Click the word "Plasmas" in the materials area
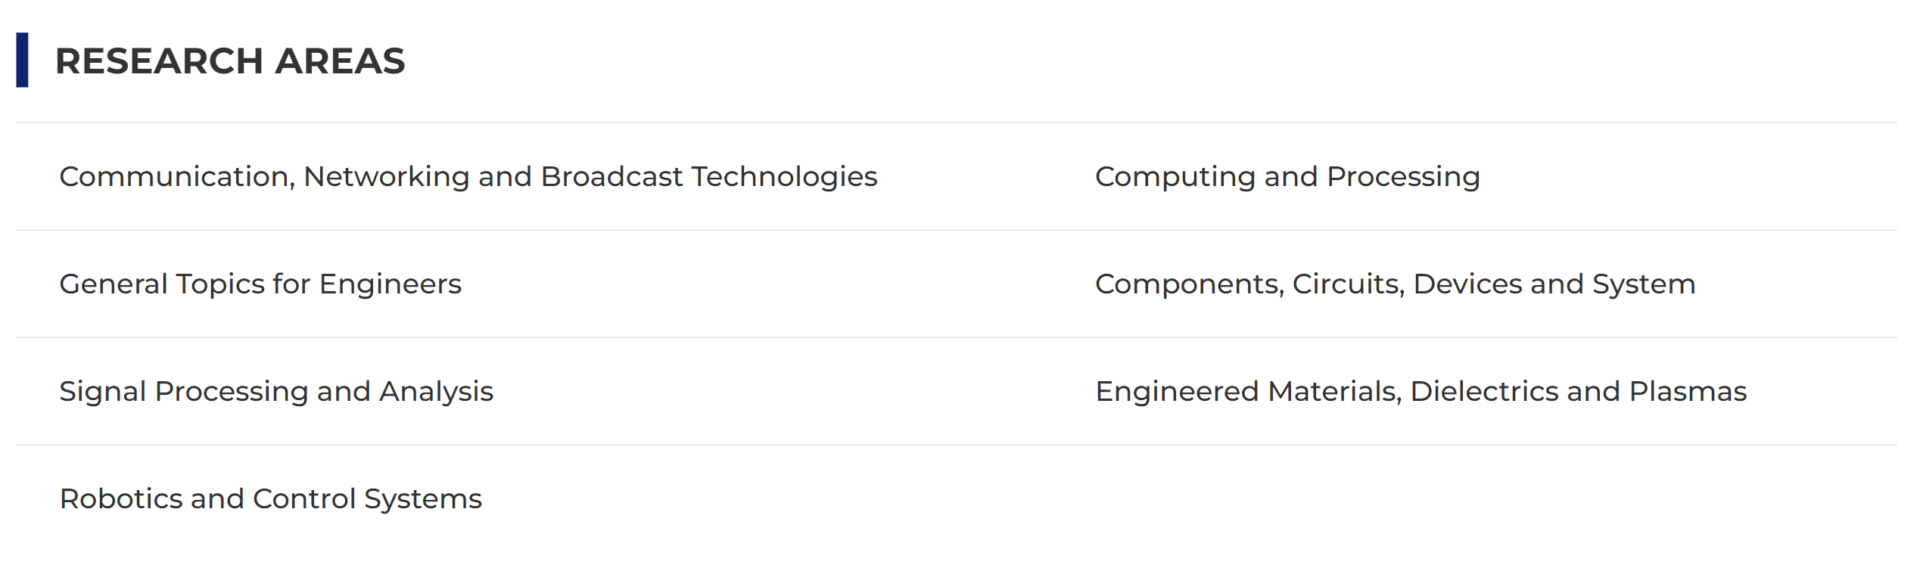The image size is (1920, 568). click(x=1687, y=391)
